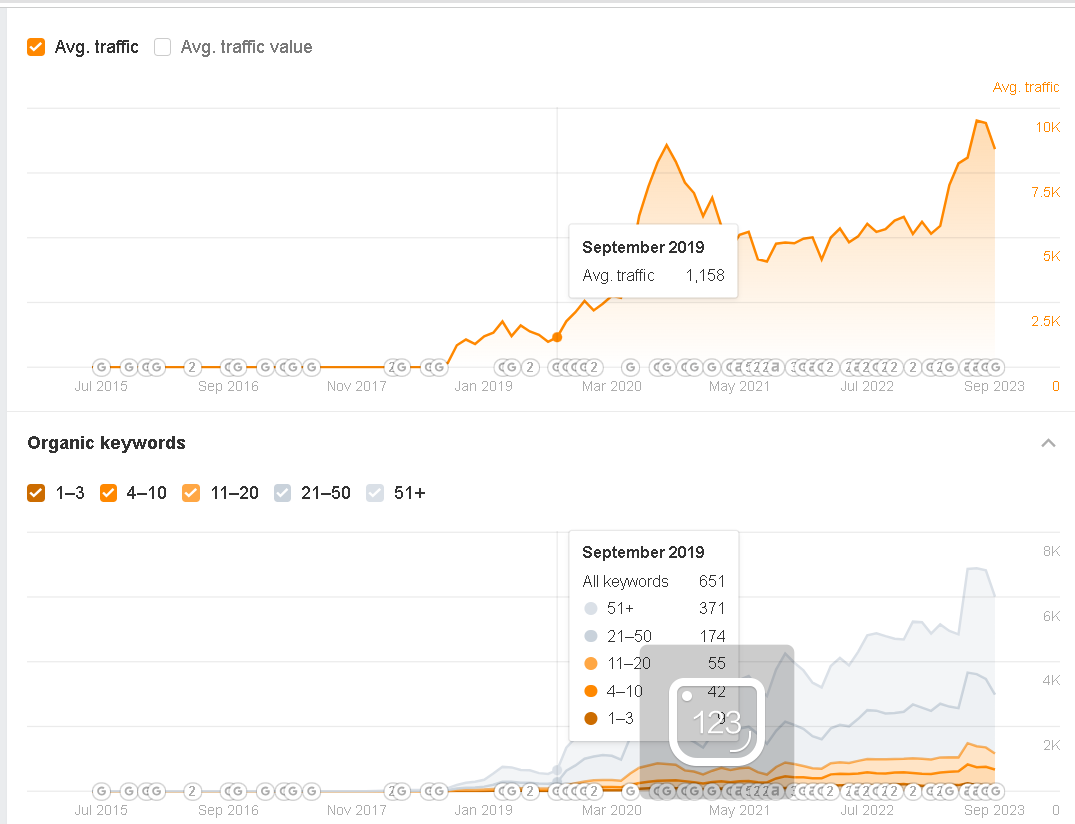Click the G marker above Mar 2020 on traffic chart

tap(630, 367)
